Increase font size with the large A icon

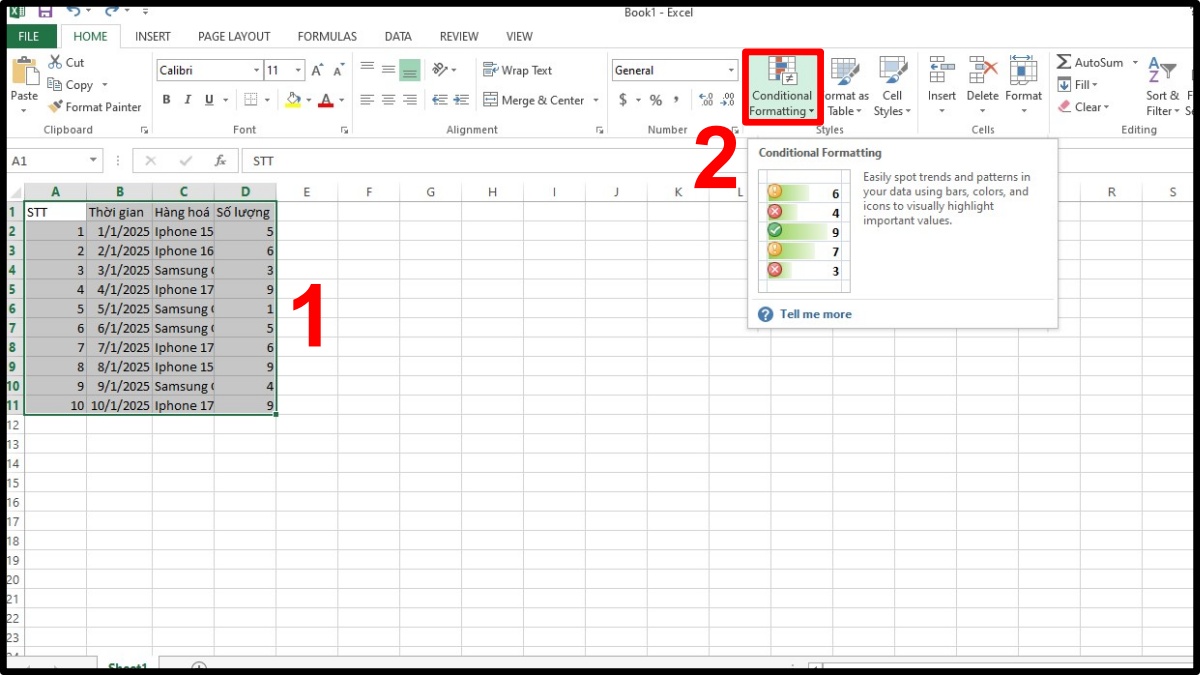pyautogui.click(x=317, y=70)
